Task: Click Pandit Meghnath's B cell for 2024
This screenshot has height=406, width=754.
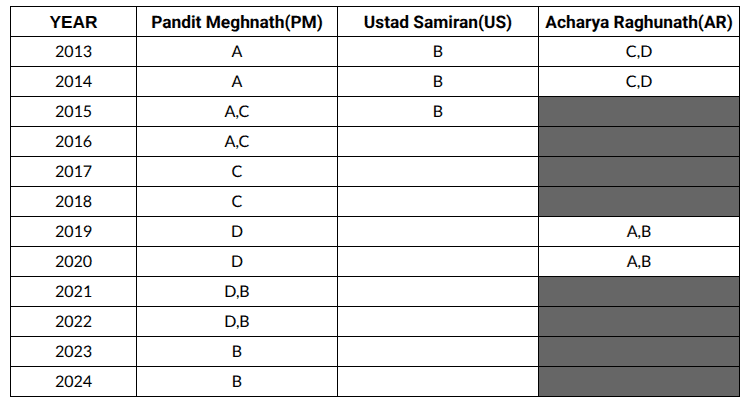Action: [236, 381]
